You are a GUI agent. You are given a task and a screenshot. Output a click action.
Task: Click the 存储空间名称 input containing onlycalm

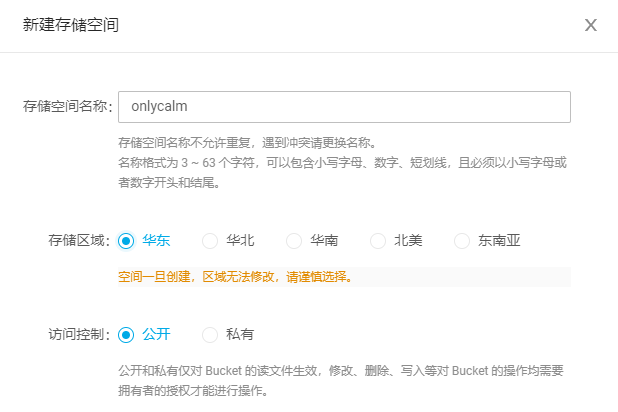point(344,107)
